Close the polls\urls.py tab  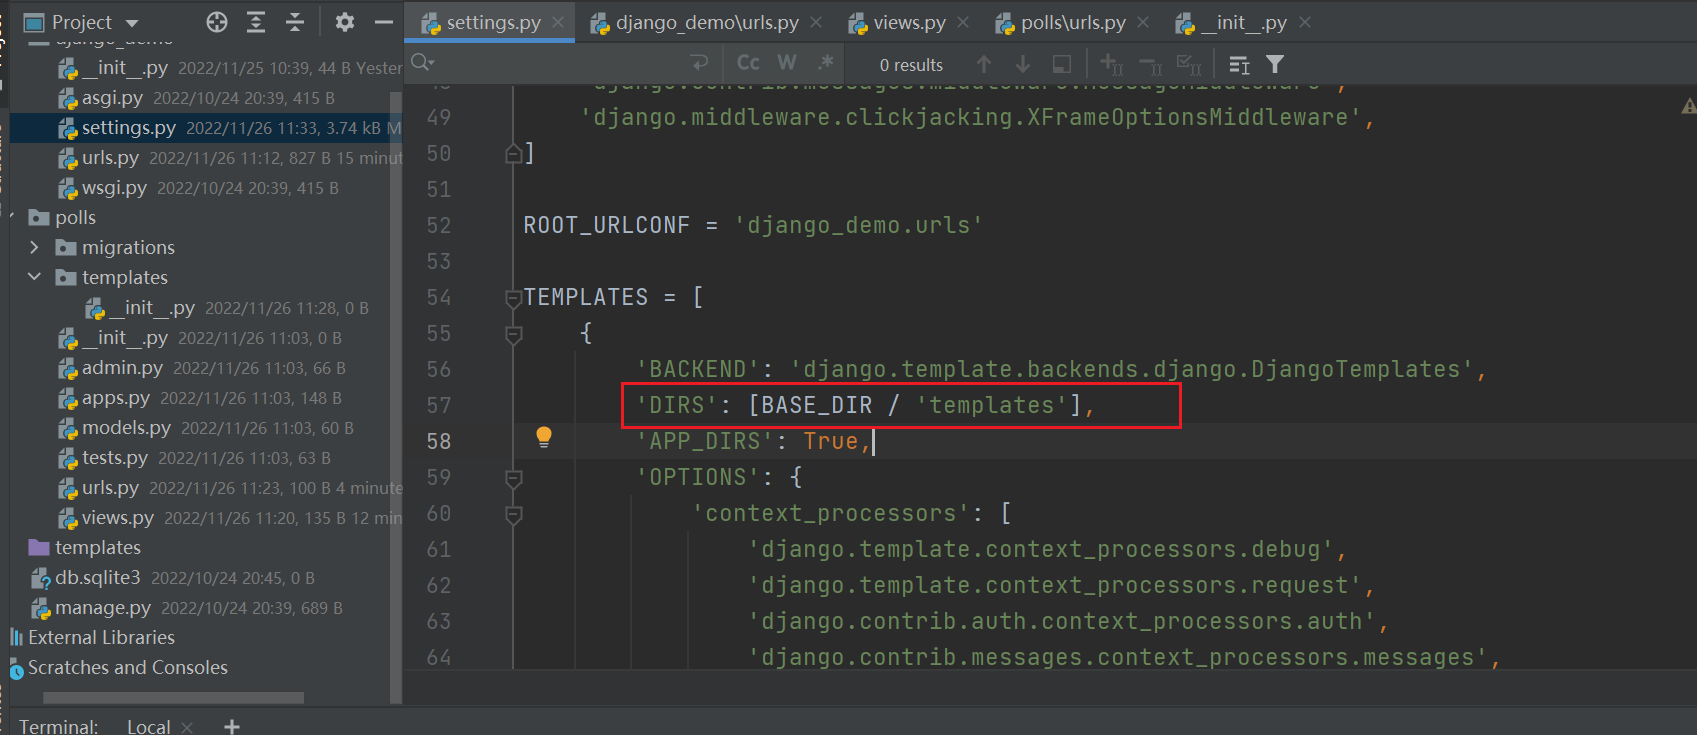[1143, 22]
